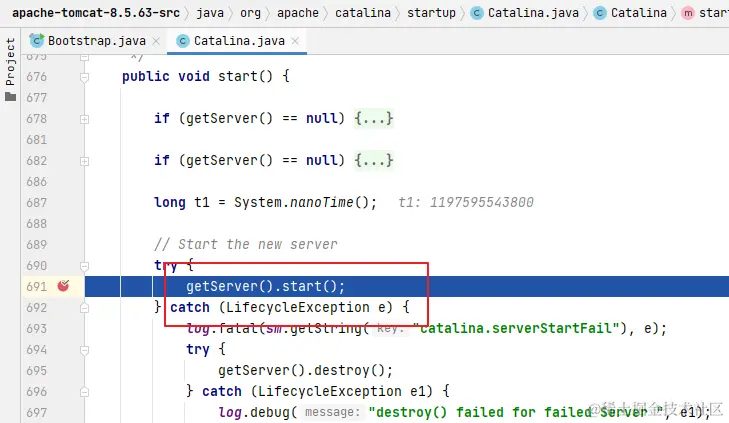Toggle the breakpoint on line 691

coord(63,286)
